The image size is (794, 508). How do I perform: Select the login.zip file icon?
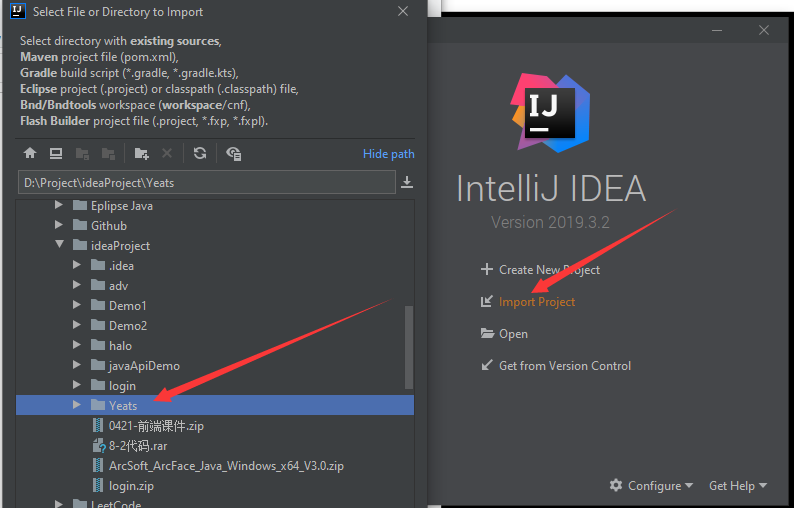point(98,485)
